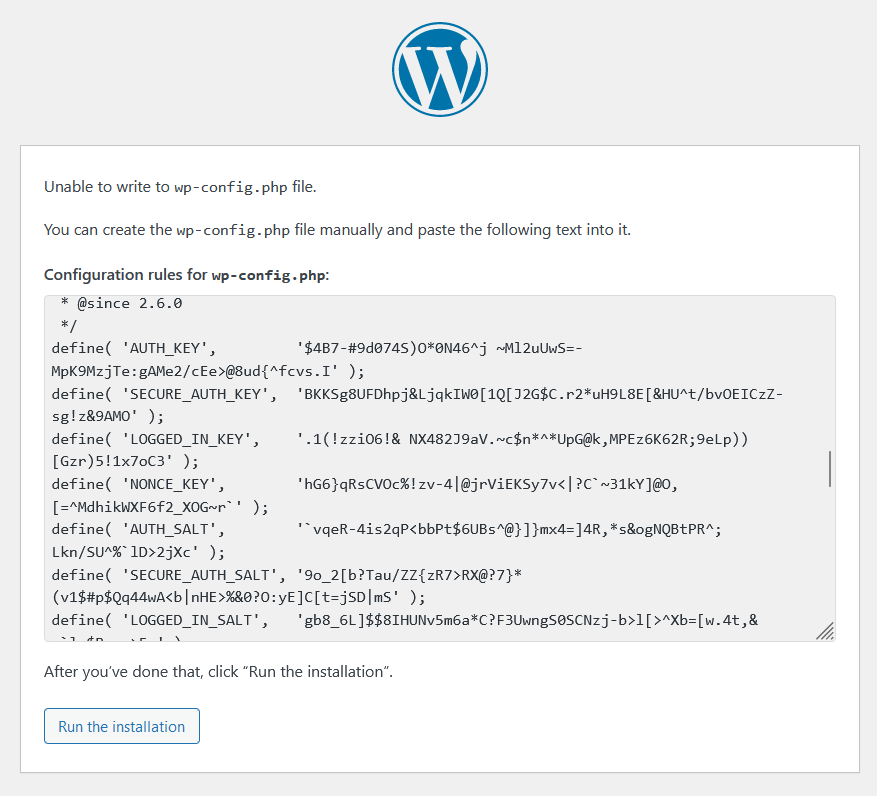The image size is (877, 796).
Task: Click the comment closing '*/' line
Action: point(69,326)
